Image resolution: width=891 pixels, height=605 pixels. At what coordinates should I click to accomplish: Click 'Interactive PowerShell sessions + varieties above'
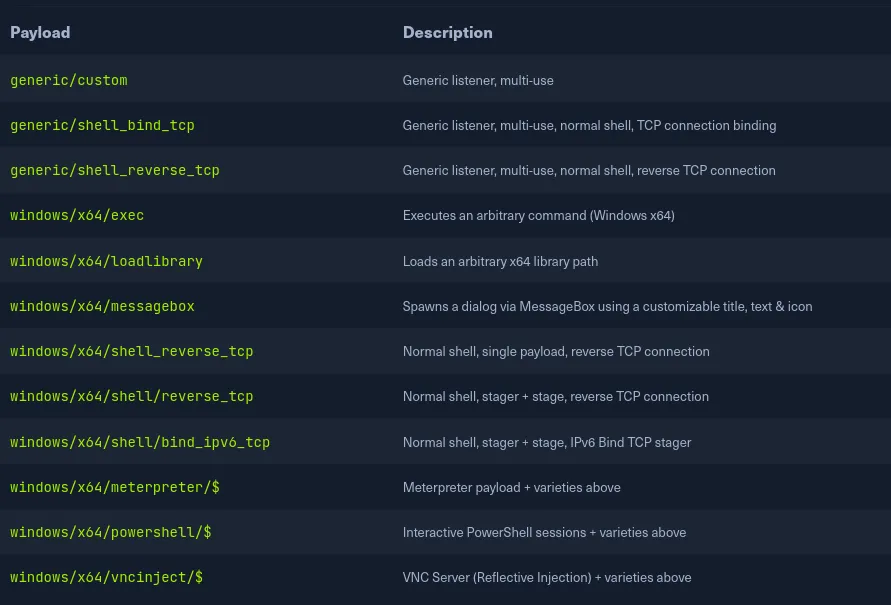tap(544, 532)
